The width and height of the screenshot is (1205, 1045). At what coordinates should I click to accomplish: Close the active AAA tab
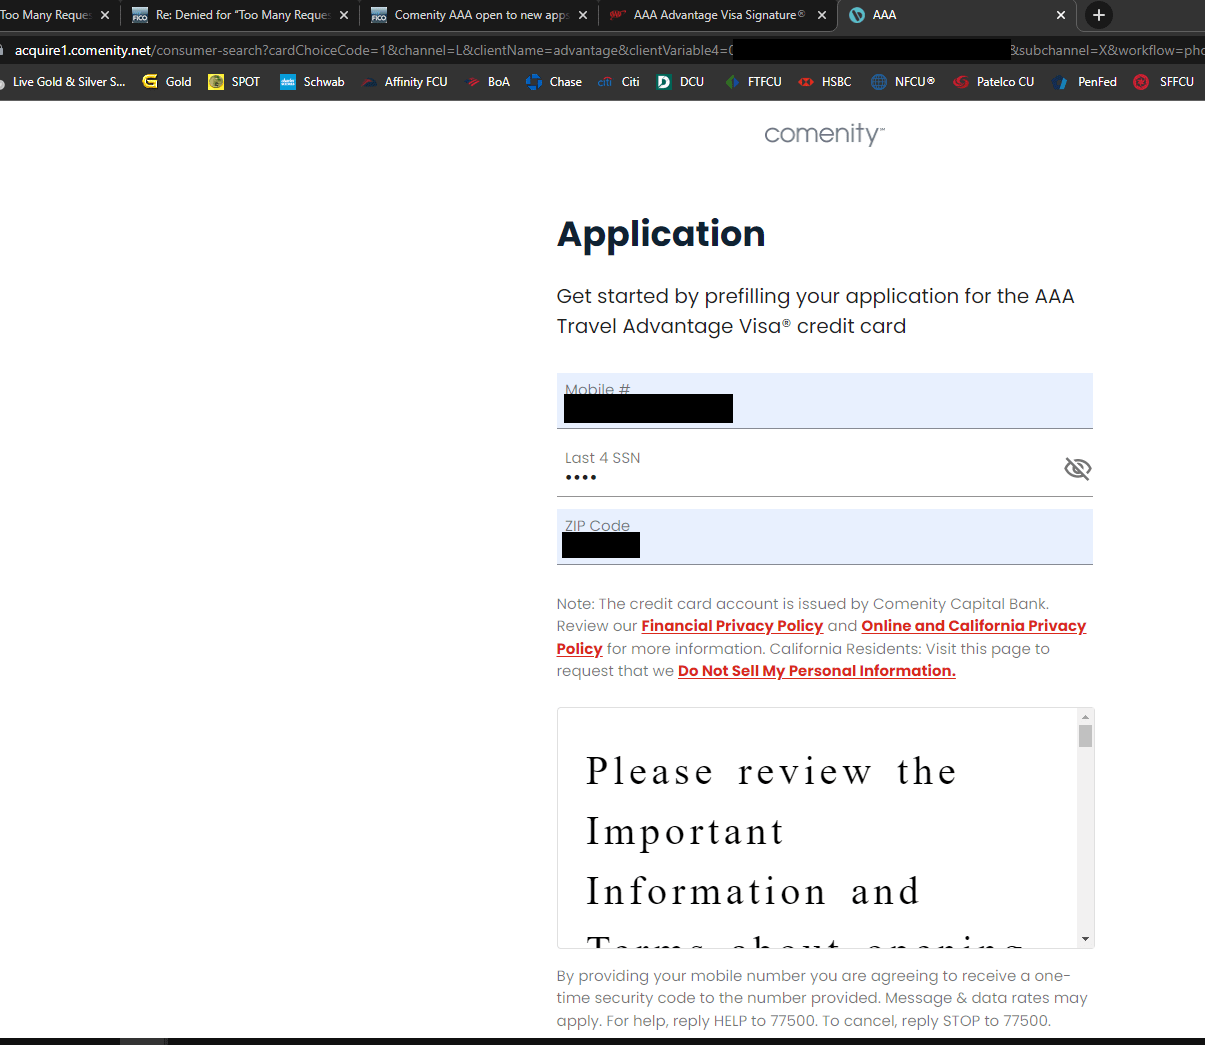pyautogui.click(x=1061, y=15)
